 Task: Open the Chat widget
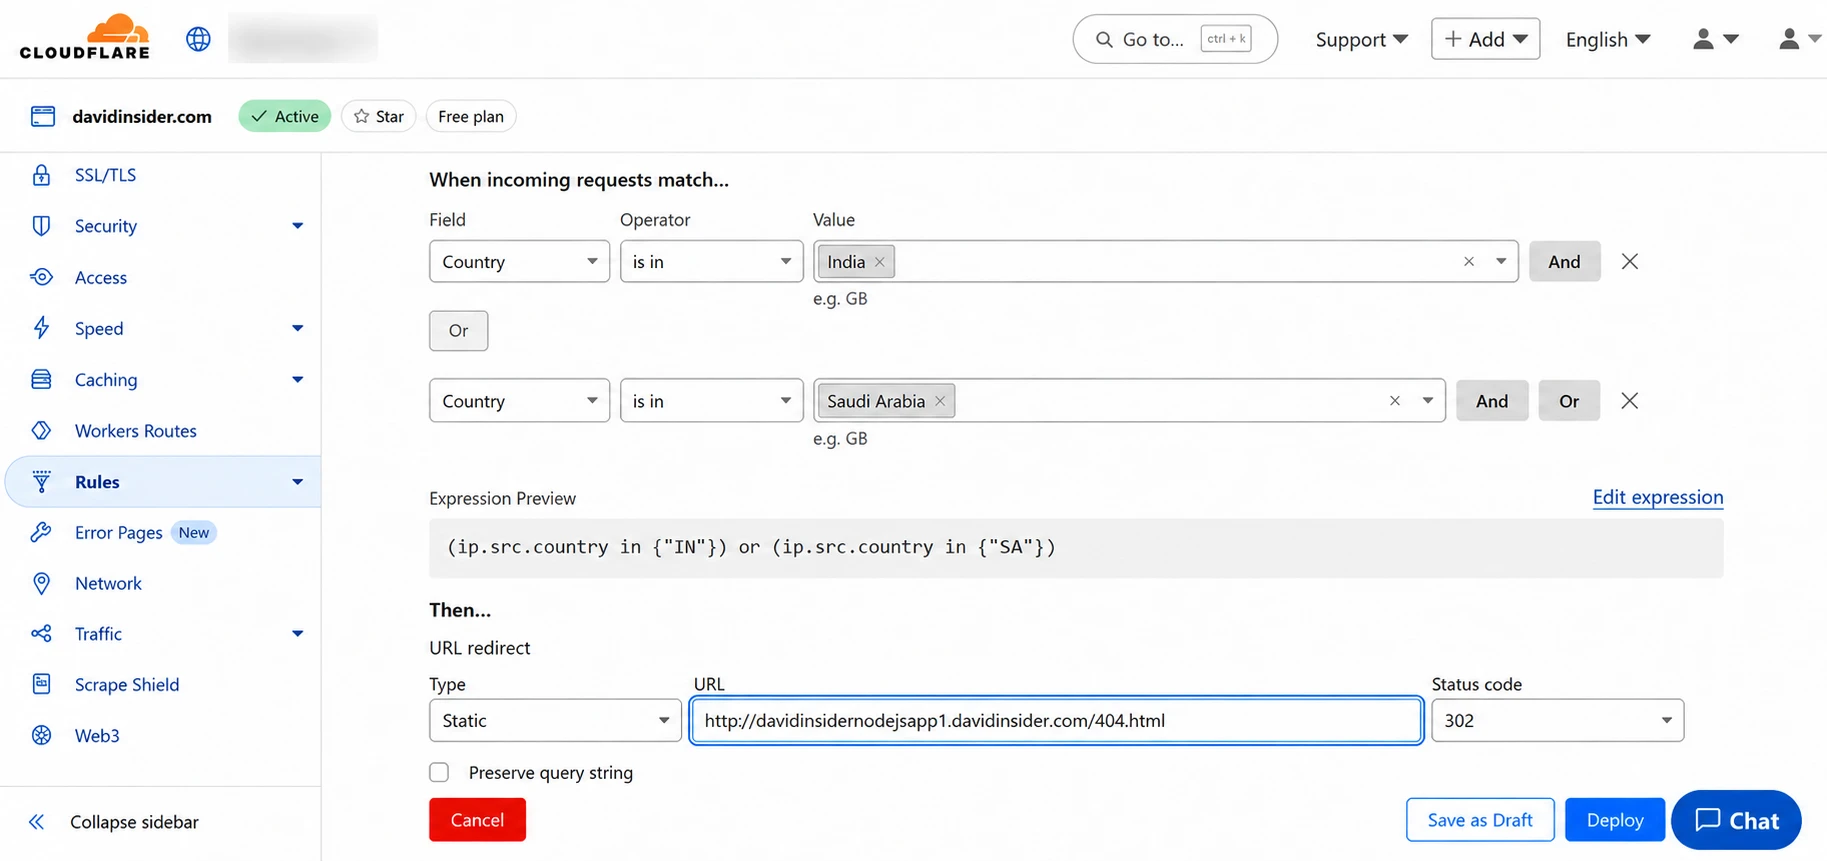[1736, 820]
